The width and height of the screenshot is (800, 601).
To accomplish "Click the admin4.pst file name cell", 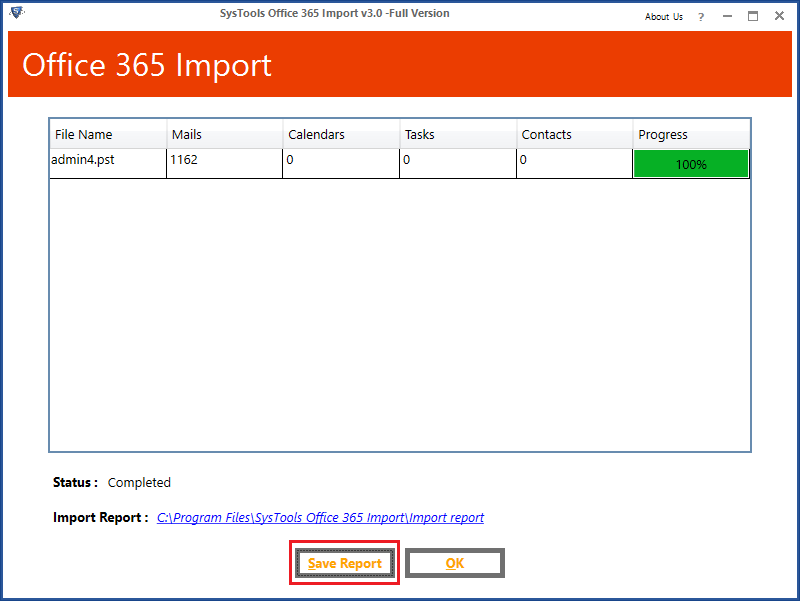I will (108, 163).
